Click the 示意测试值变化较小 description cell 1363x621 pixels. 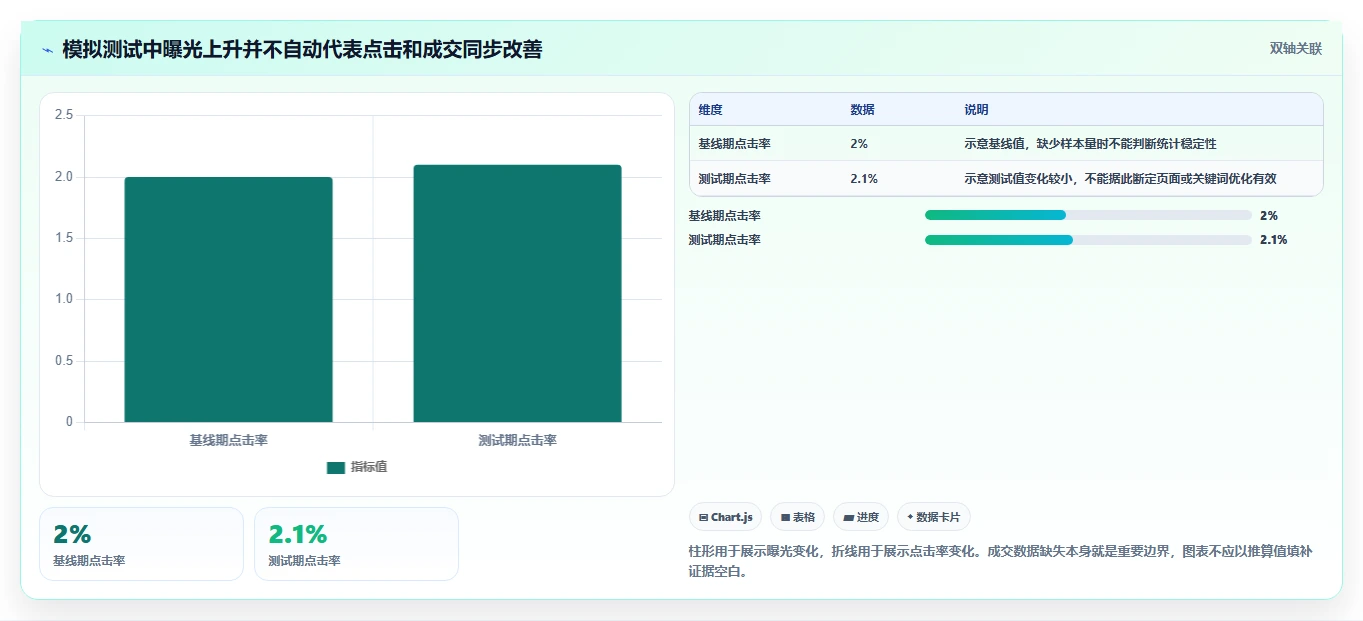(1121, 179)
